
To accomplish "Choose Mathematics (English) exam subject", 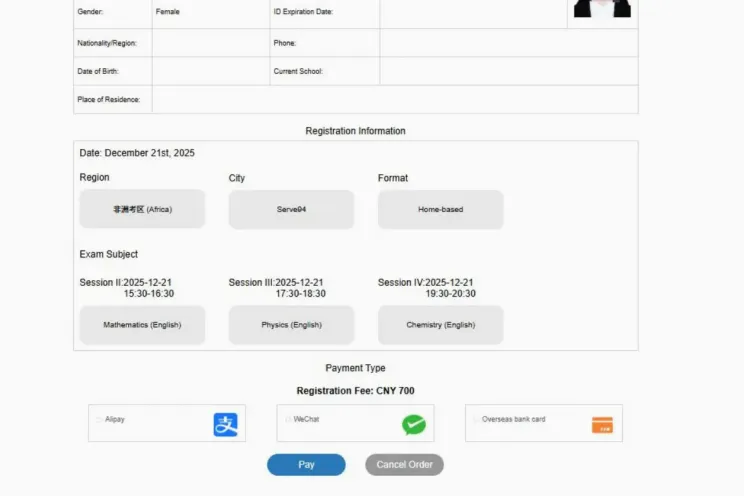I will pos(142,325).
